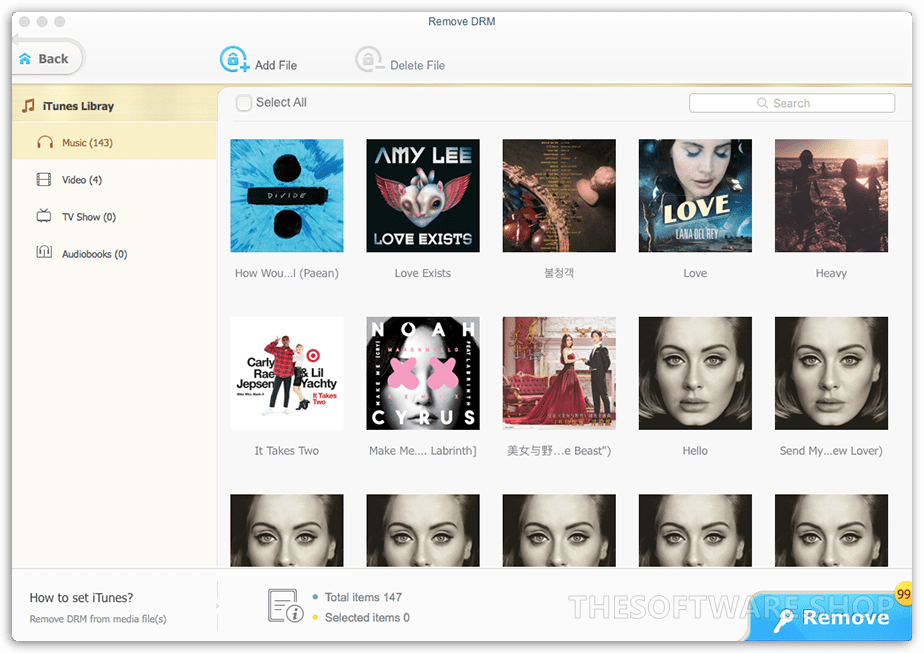924x653 pixels.
Task: Click the 'Hello' song title
Action: click(695, 450)
